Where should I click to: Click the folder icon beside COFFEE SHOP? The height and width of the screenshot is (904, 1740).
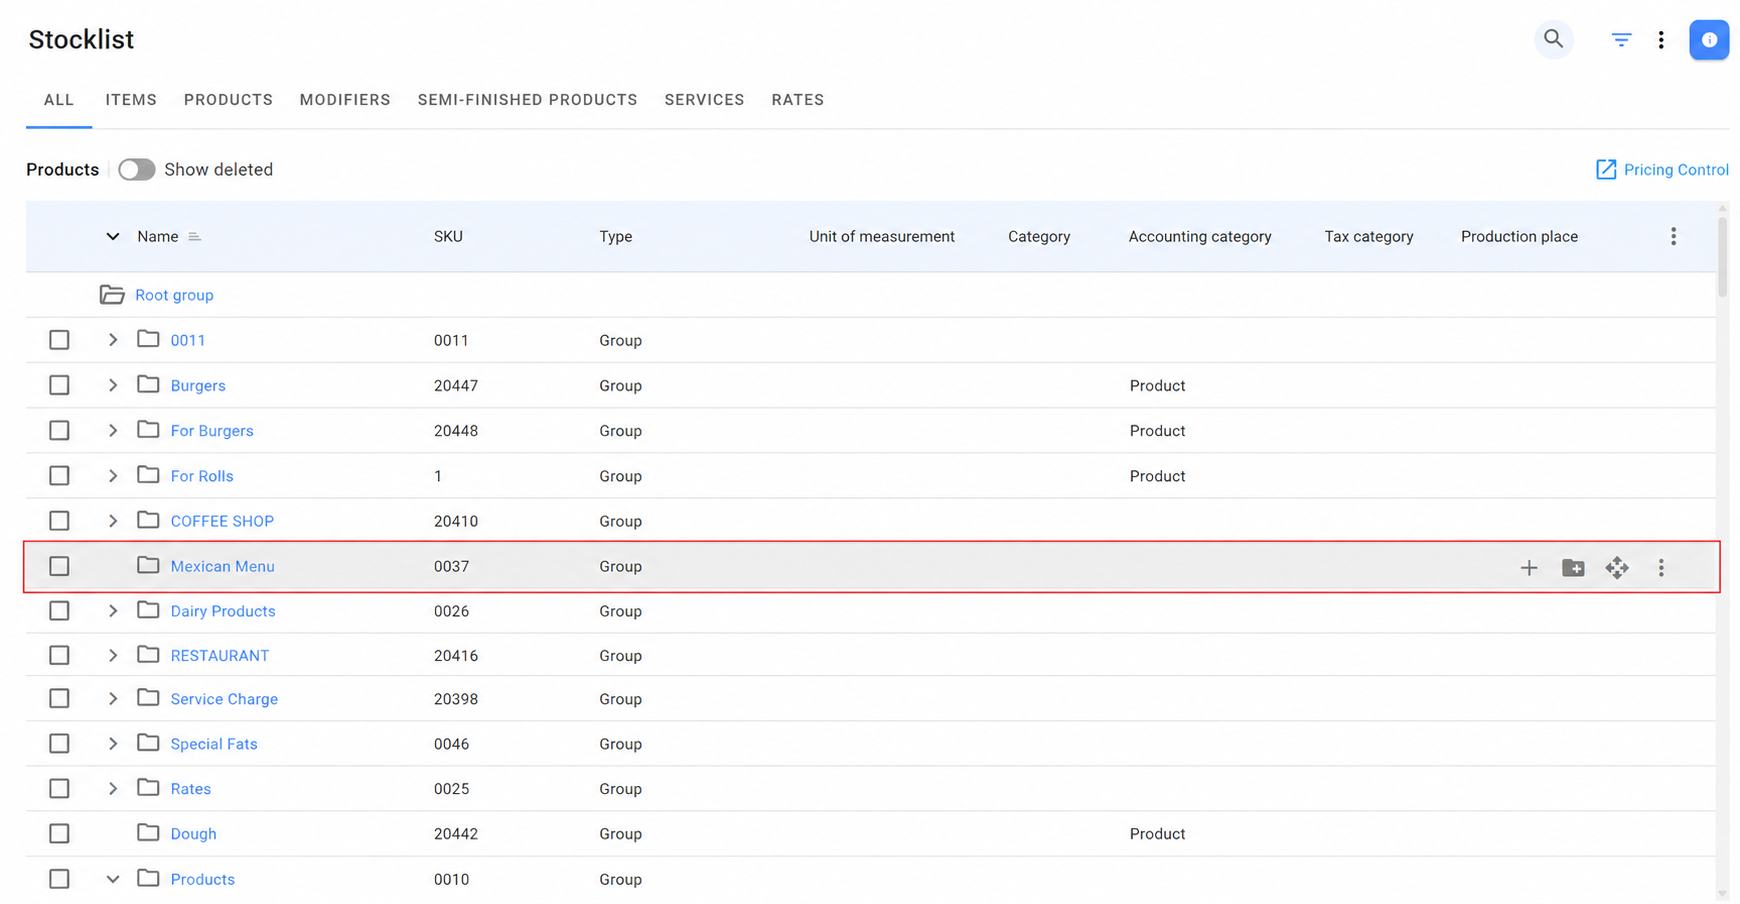tap(148, 520)
